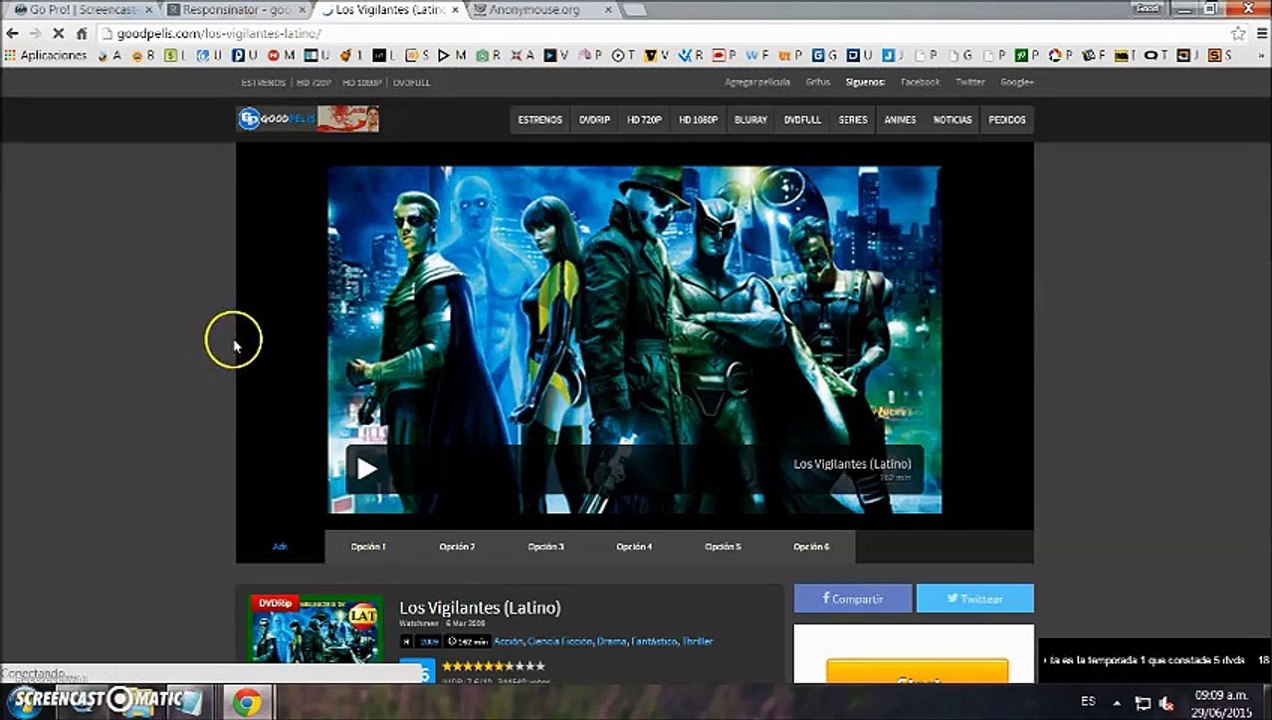
Task: Rate the movie using the star rating
Action: pyautogui.click(x=493, y=666)
